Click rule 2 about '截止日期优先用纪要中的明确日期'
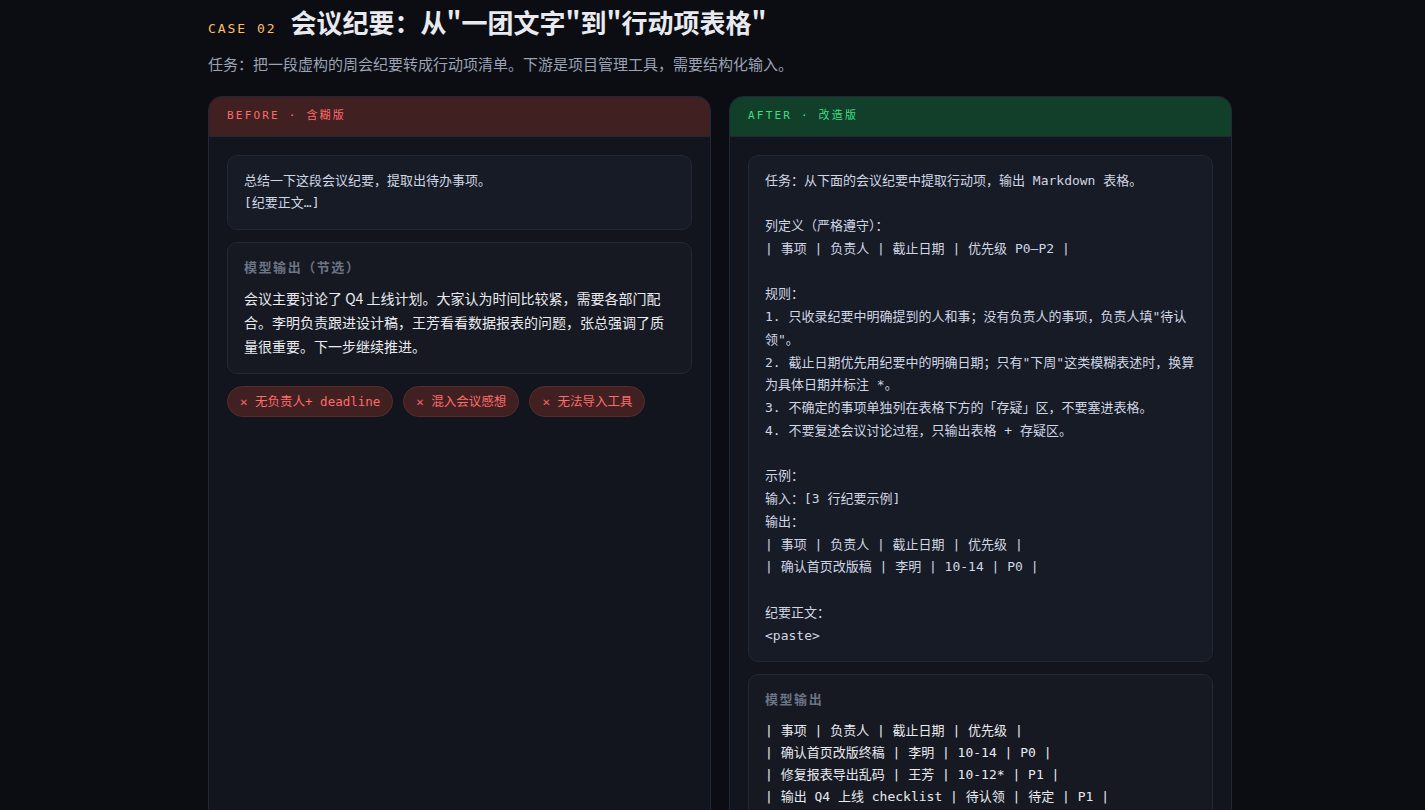The height and width of the screenshot is (810, 1425). [x=979, y=374]
